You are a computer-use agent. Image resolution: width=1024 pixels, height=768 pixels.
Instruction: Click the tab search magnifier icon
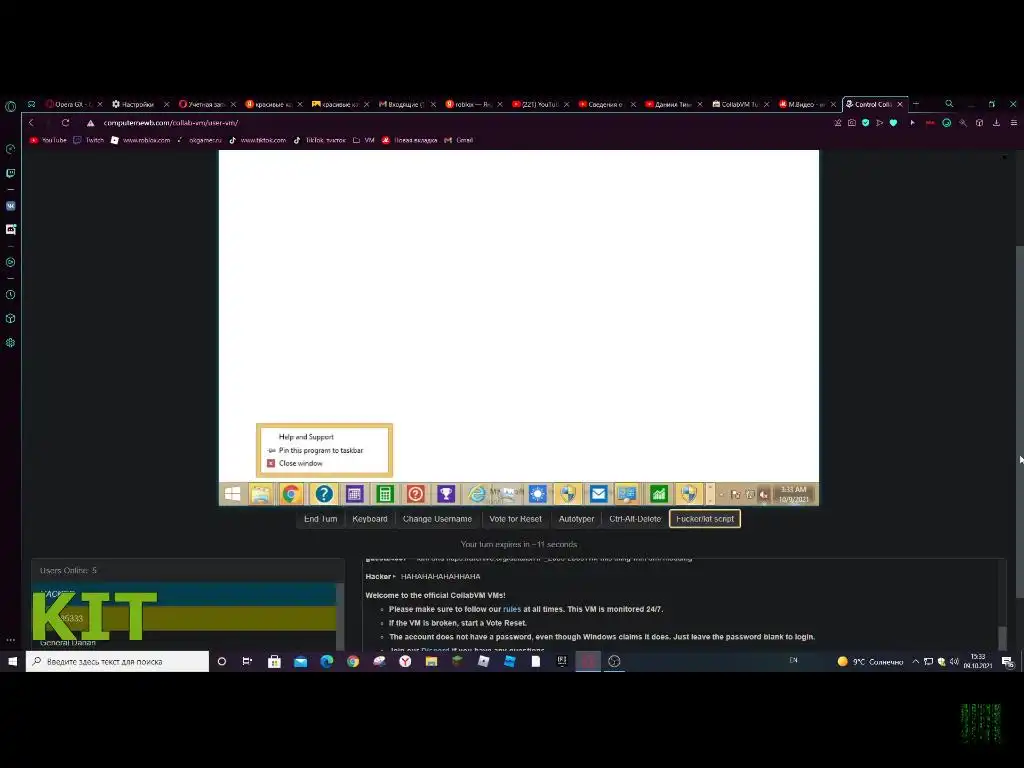949,104
